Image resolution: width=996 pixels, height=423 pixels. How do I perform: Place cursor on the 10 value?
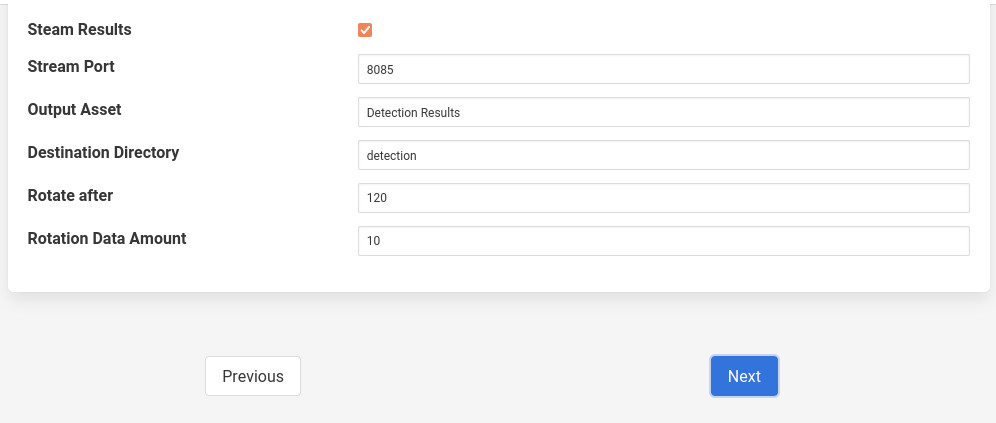[374, 242]
